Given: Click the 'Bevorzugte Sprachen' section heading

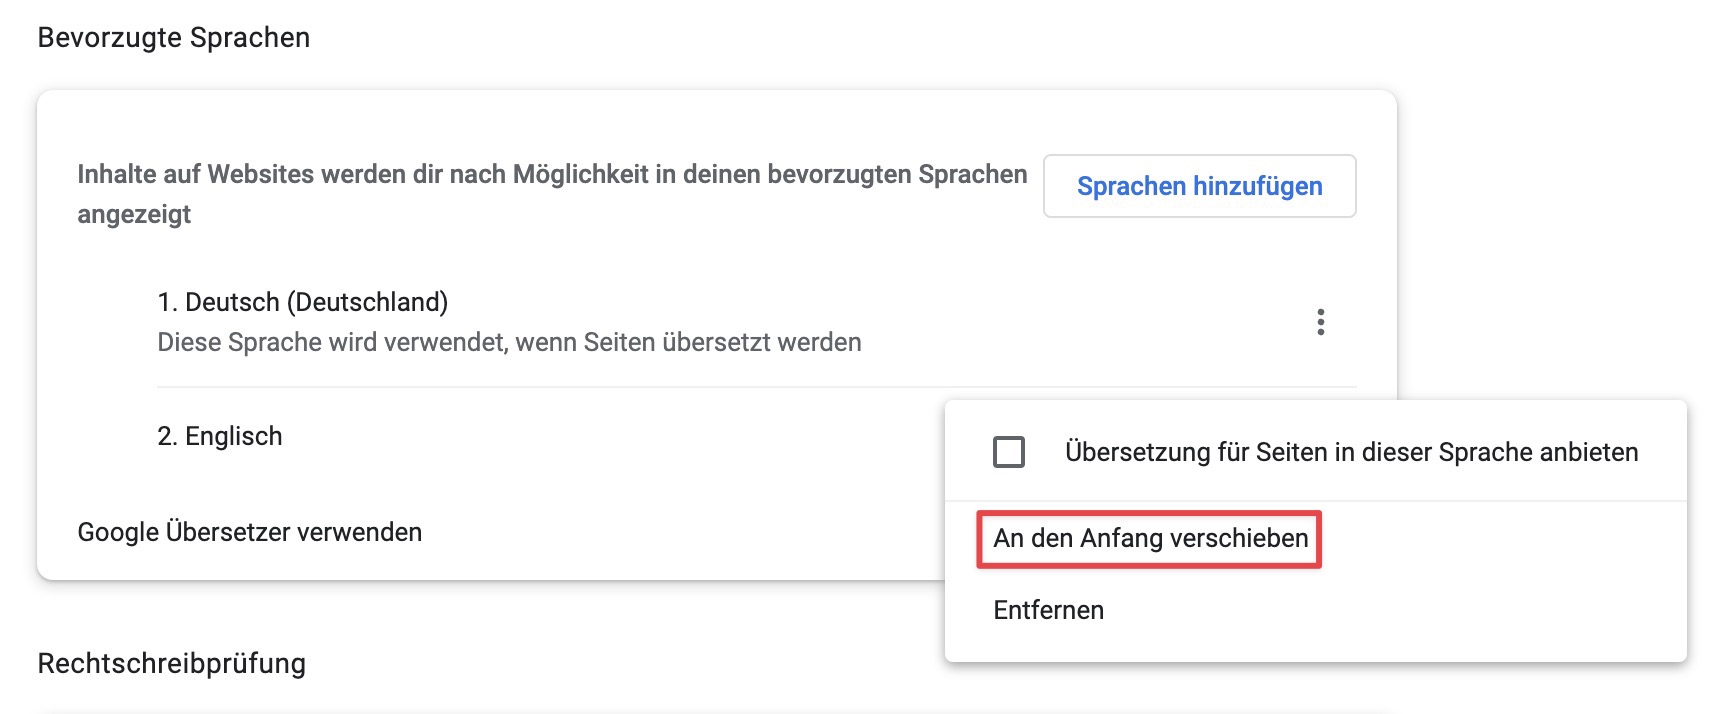Looking at the screenshot, I should point(174,38).
